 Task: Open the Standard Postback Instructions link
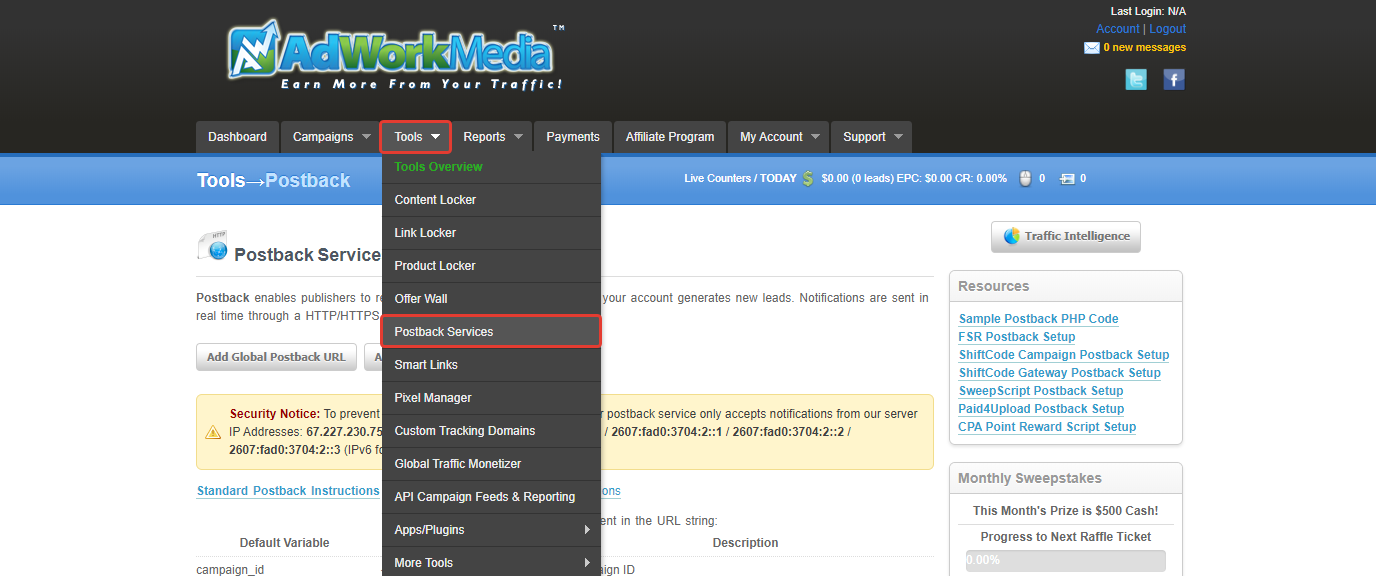tap(287, 490)
